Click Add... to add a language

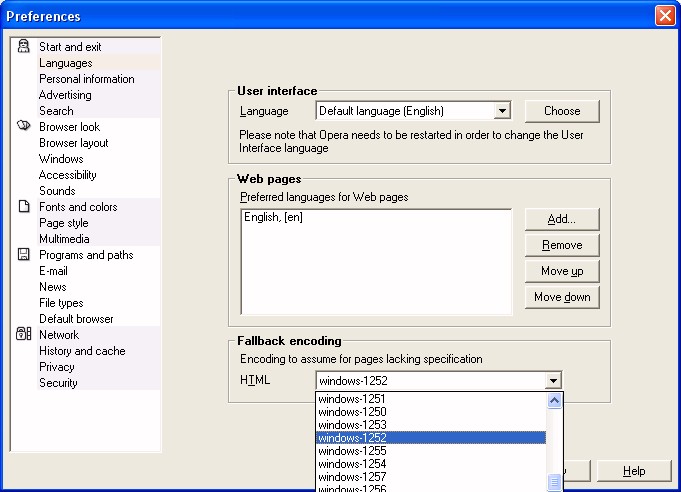tap(562, 219)
